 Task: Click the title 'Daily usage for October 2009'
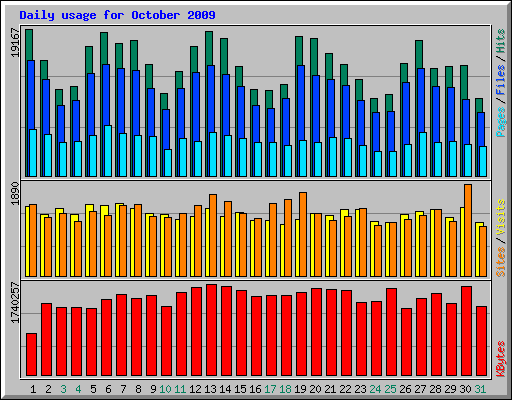(117, 15)
